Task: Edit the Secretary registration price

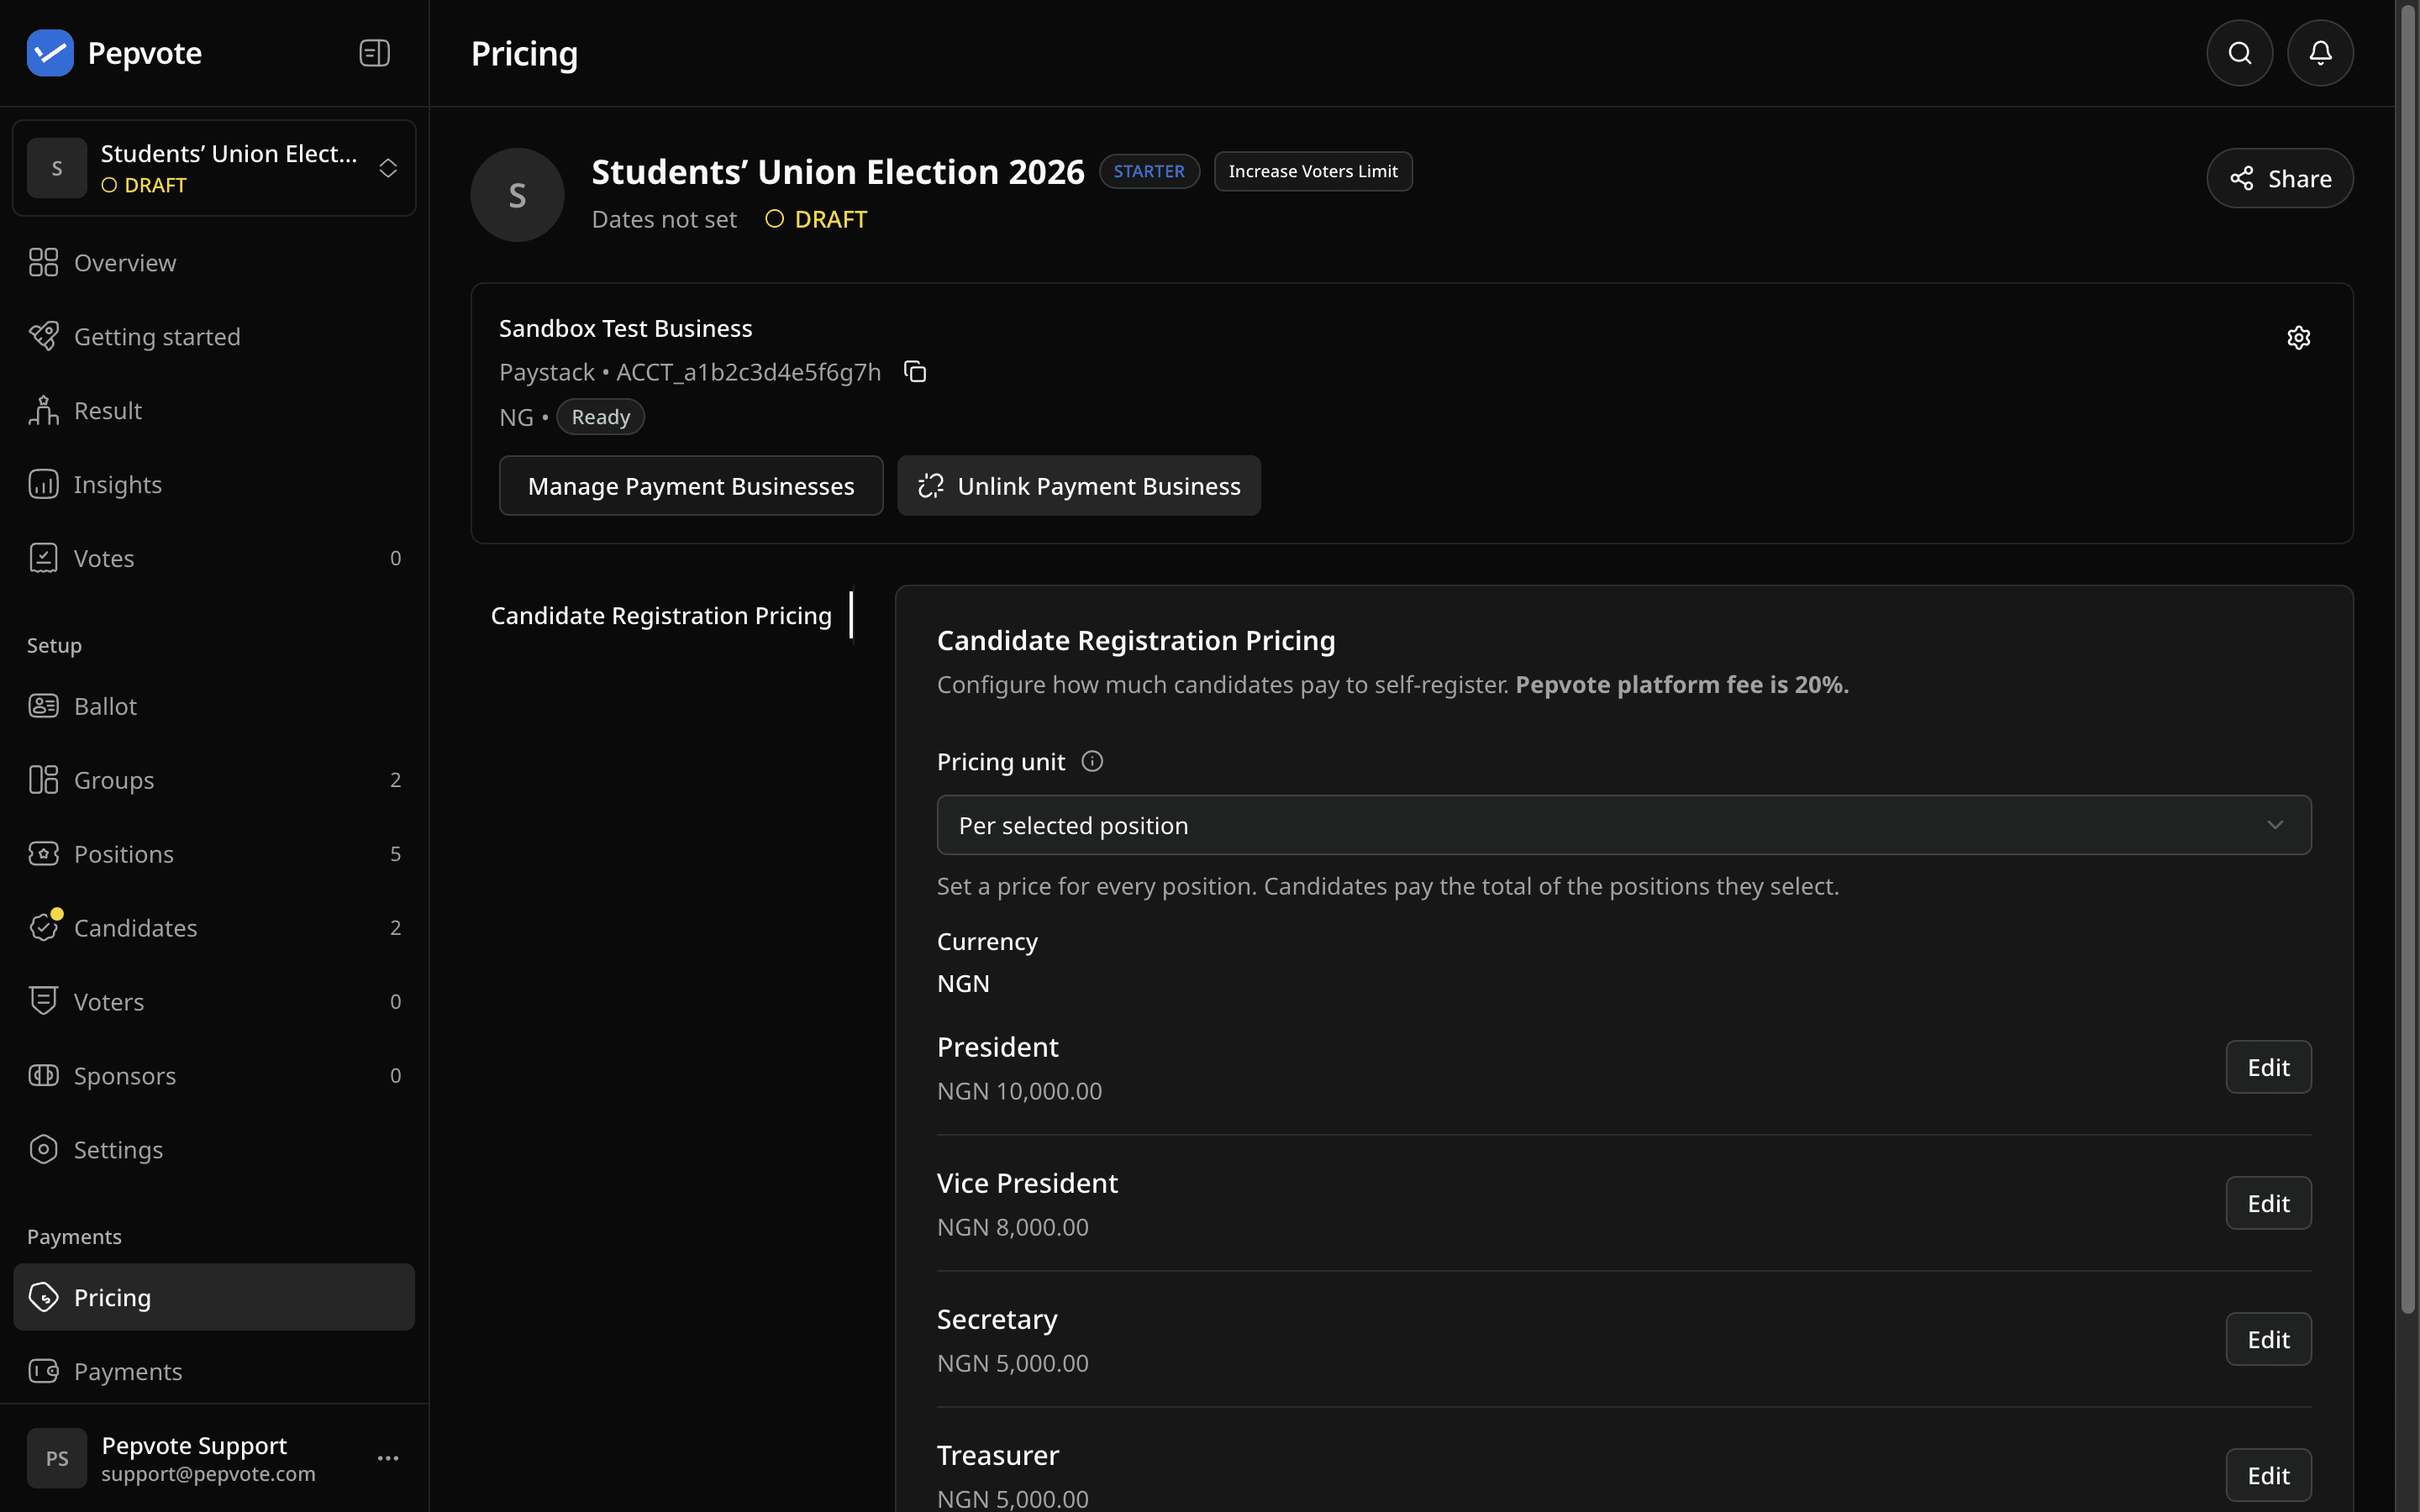Action: [x=2268, y=1339]
